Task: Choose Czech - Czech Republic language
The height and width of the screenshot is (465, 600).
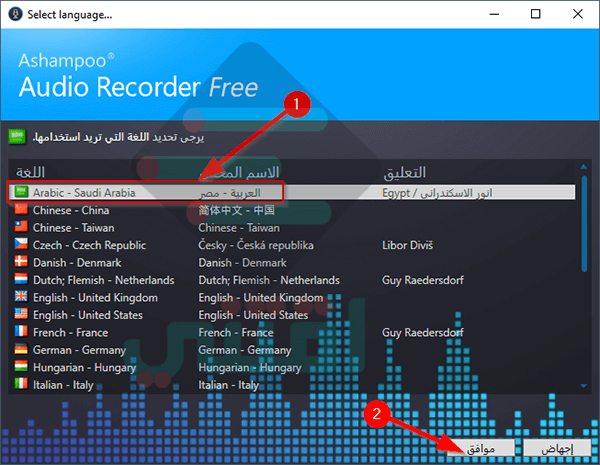Action: click(90, 245)
